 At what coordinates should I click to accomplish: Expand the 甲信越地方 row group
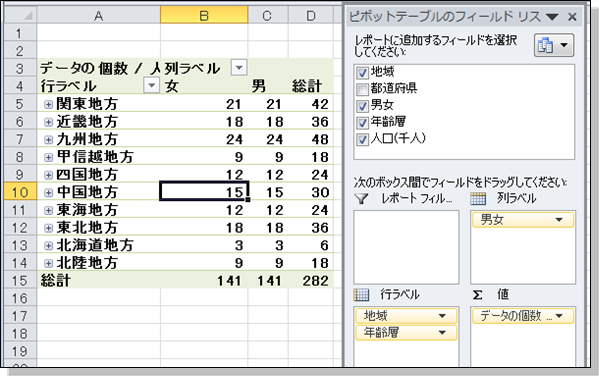point(48,157)
